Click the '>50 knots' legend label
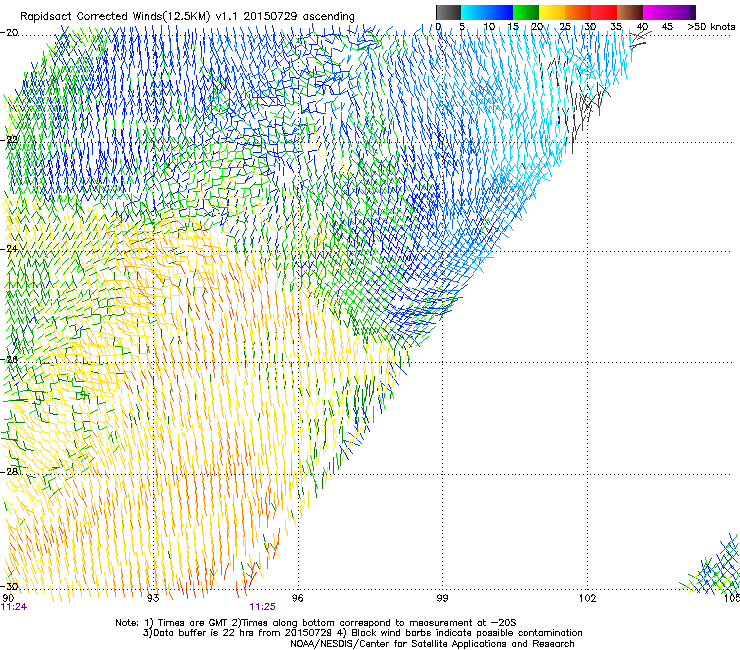This screenshot has width=740, height=650. point(711,27)
